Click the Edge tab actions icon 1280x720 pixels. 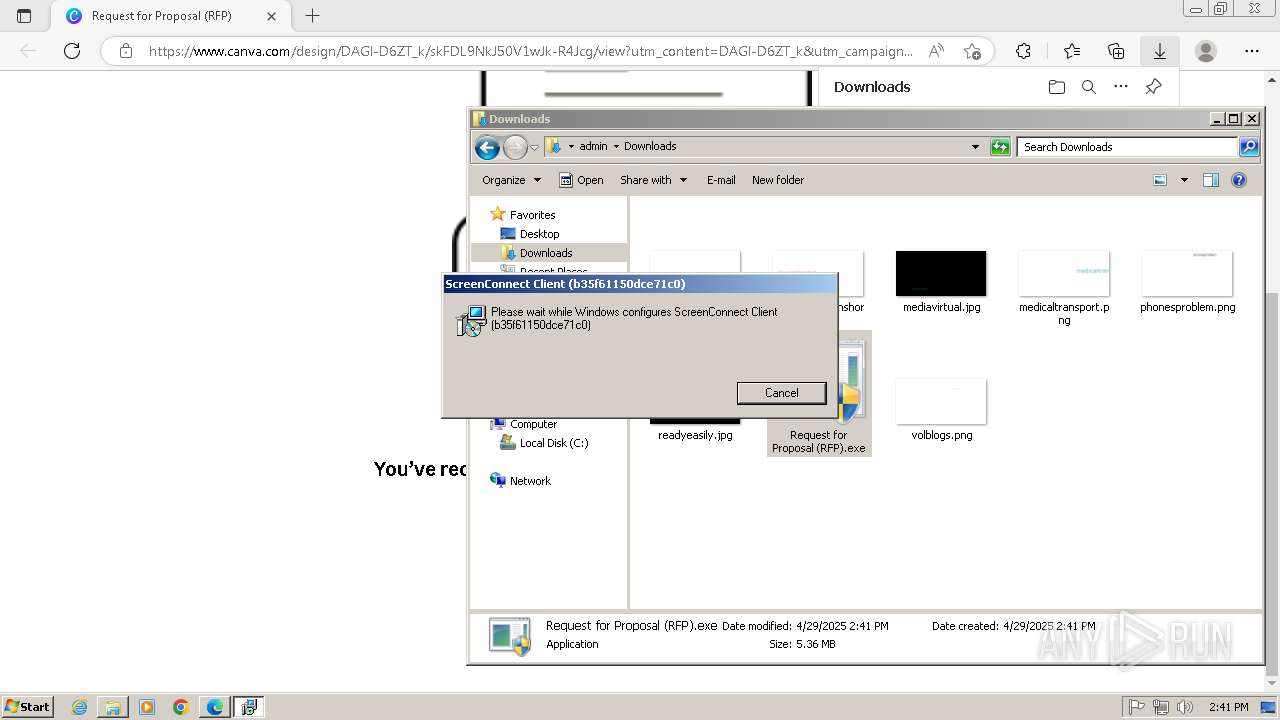click(x=24, y=16)
